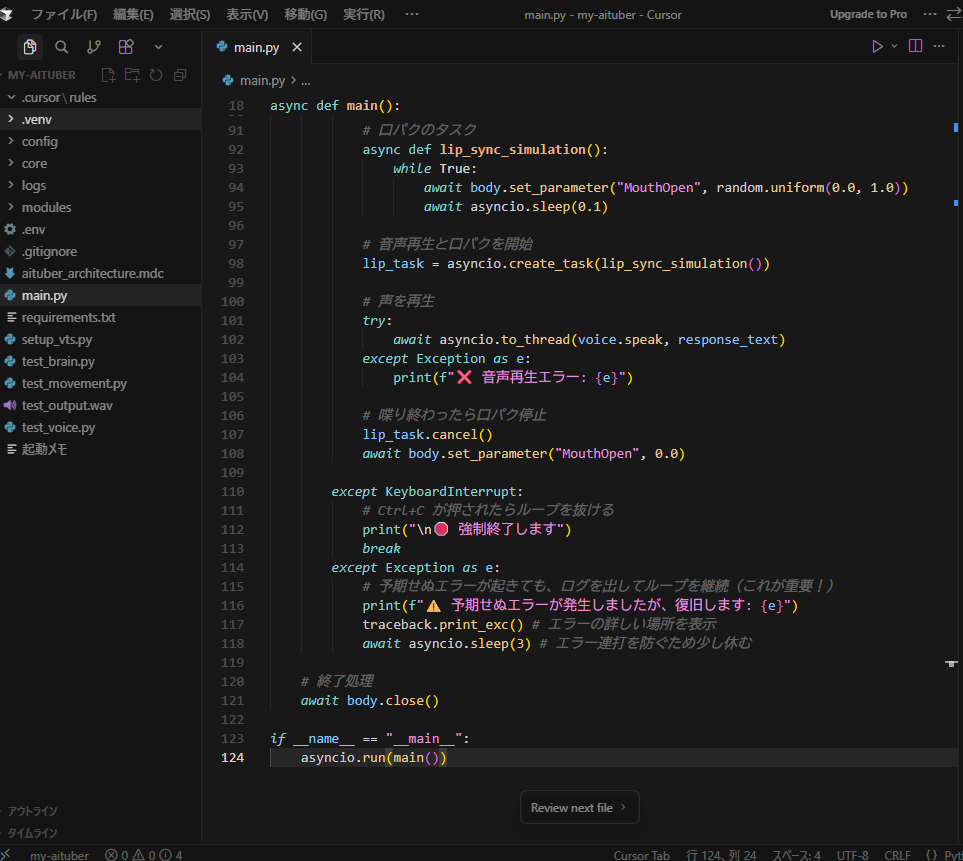963x861 pixels.
Task: Run the Python file with play icon
Action: [x=877, y=47]
